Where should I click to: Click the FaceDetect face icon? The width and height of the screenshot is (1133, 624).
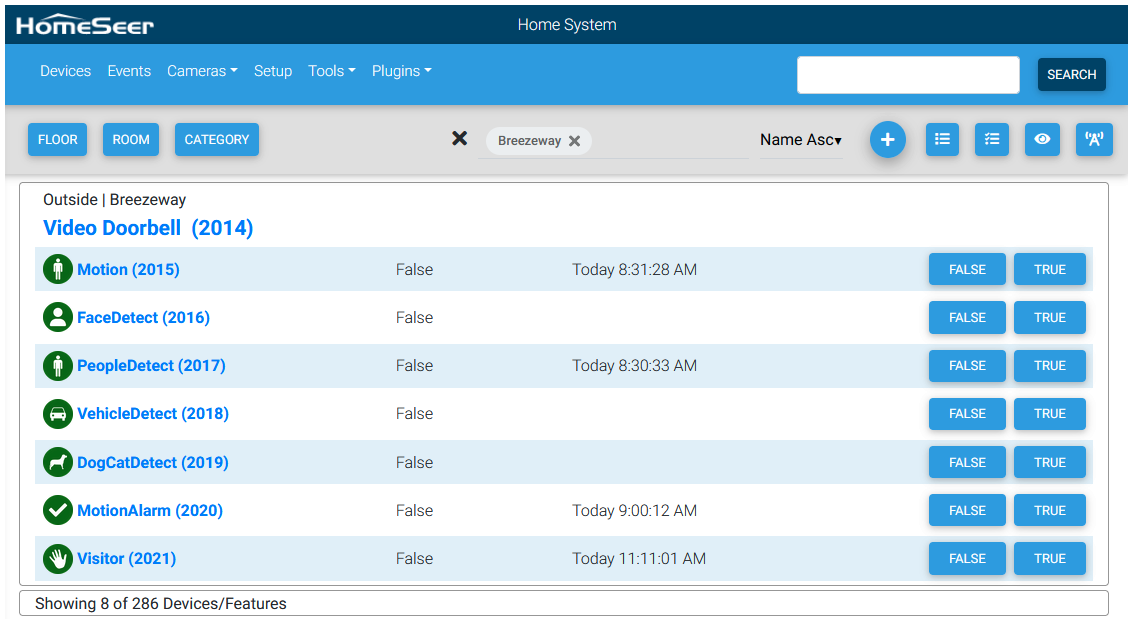coord(58,317)
